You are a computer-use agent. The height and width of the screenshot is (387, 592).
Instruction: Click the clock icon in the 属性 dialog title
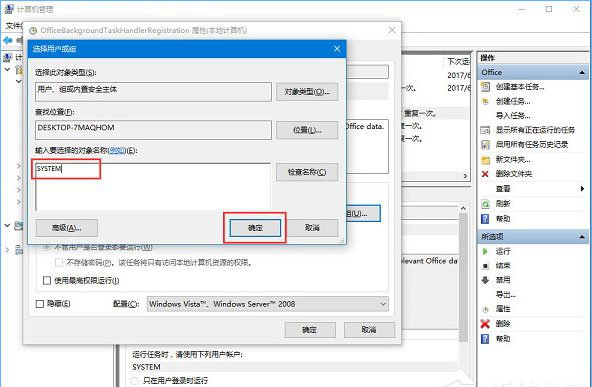pos(33,31)
